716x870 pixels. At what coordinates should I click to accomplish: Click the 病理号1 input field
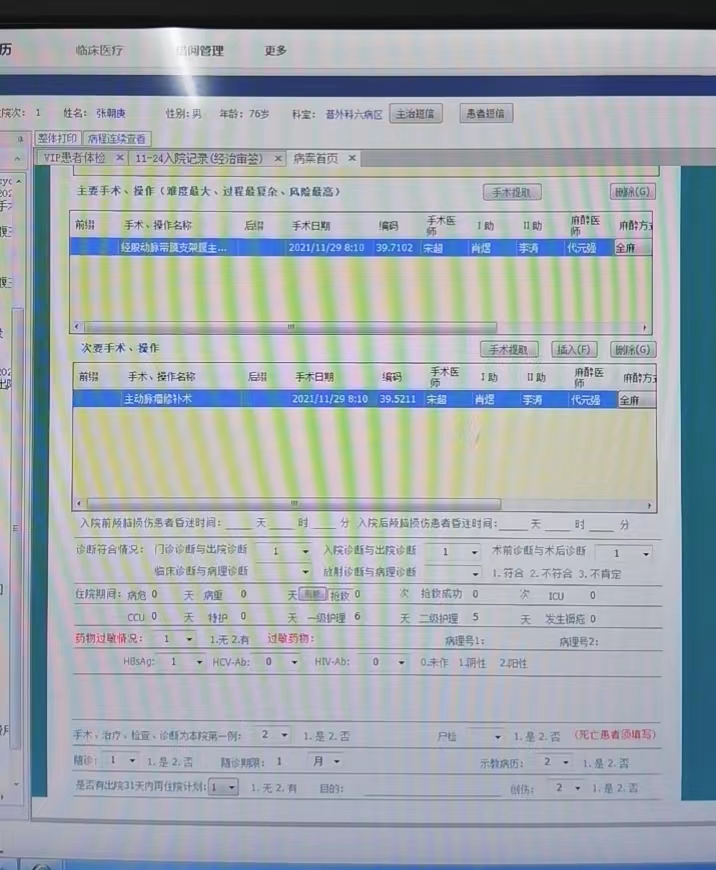click(x=521, y=641)
